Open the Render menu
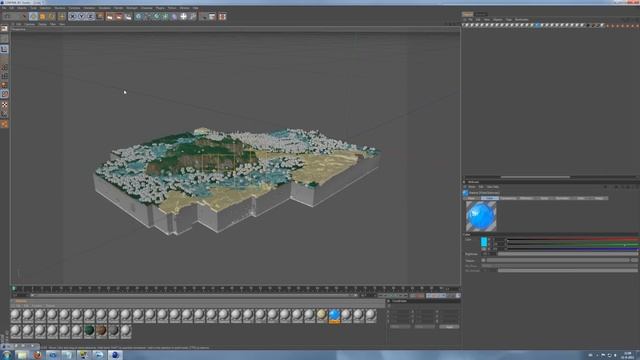 coord(118,8)
